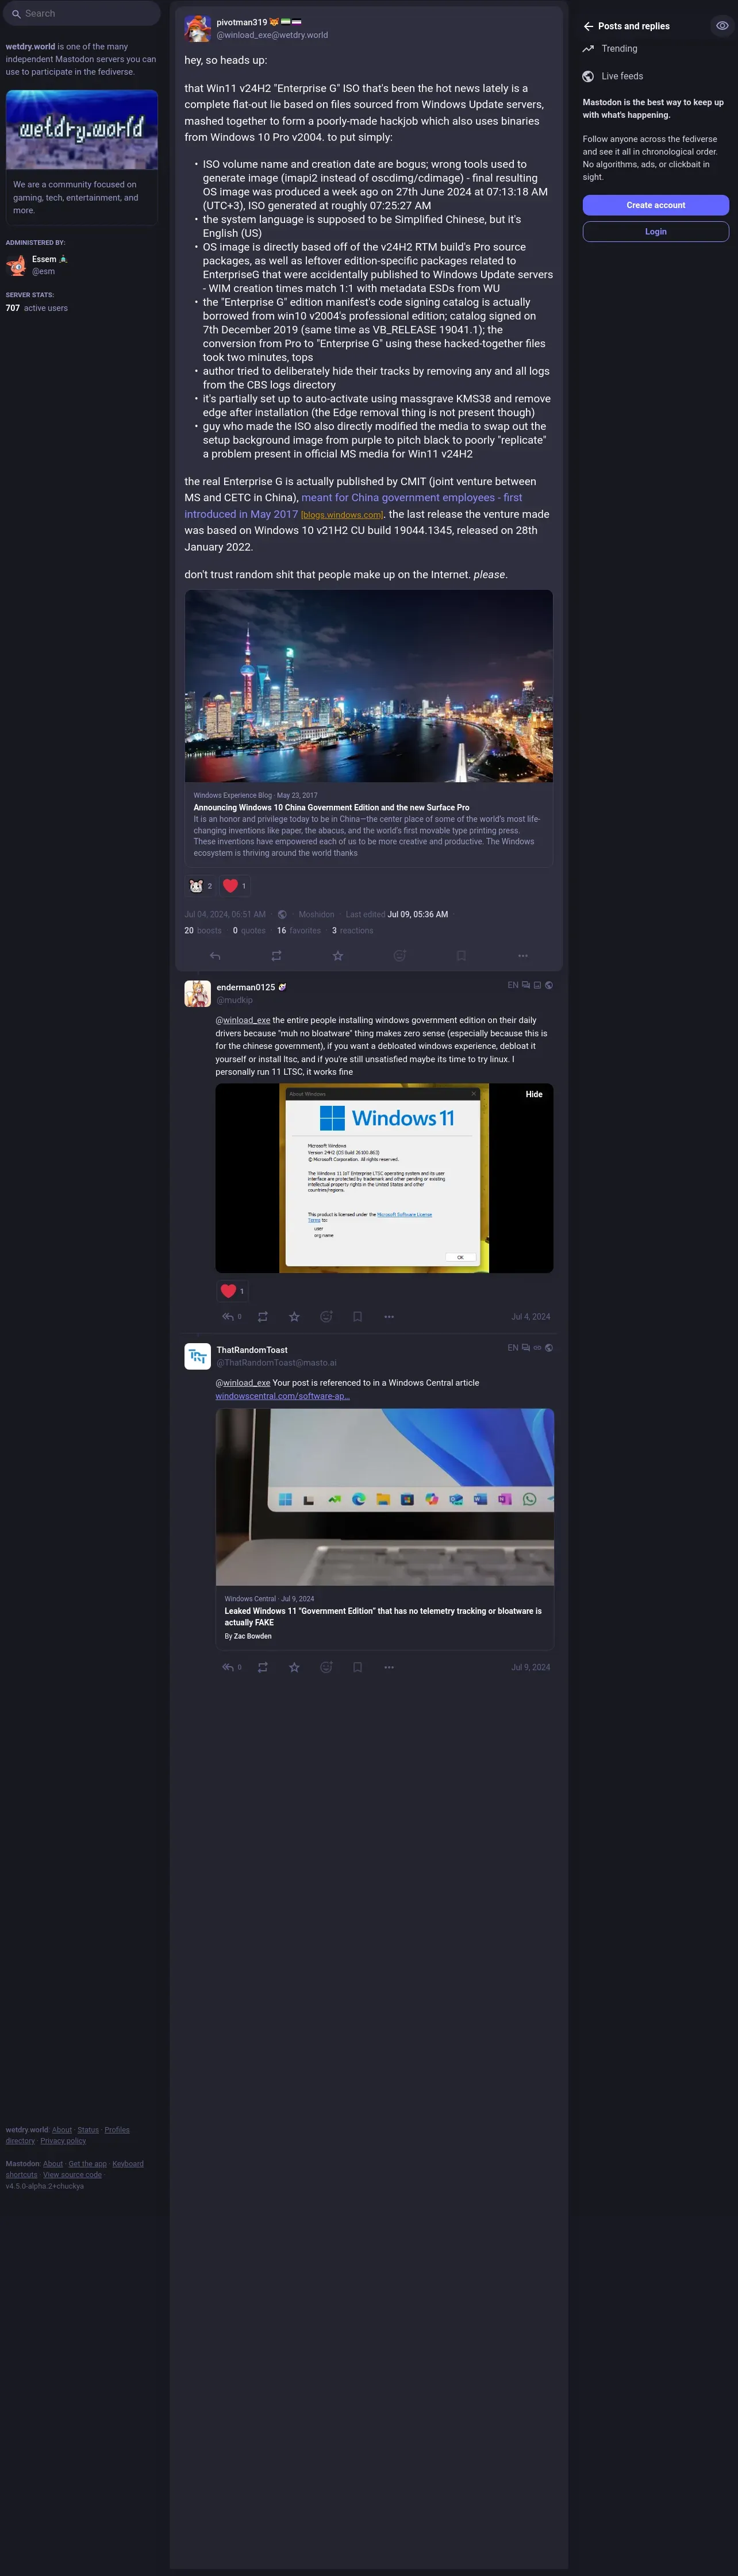The width and height of the screenshot is (738, 2576).
Task: Toggle the mouse emoji reaction with count 2
Action: click(200, 886)
